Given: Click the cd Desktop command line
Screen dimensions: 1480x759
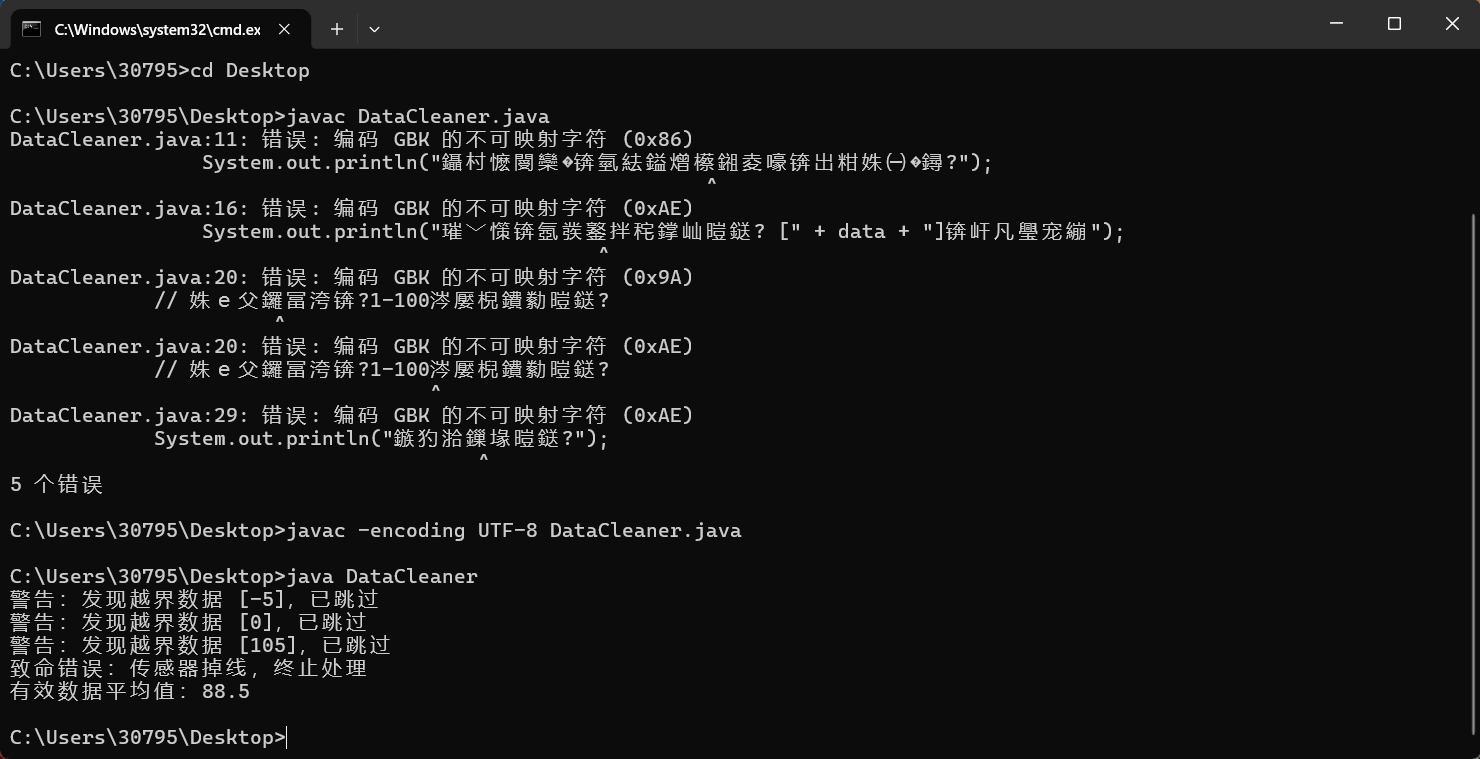Looking at the screenshot, I should click(x=160, y=70).
